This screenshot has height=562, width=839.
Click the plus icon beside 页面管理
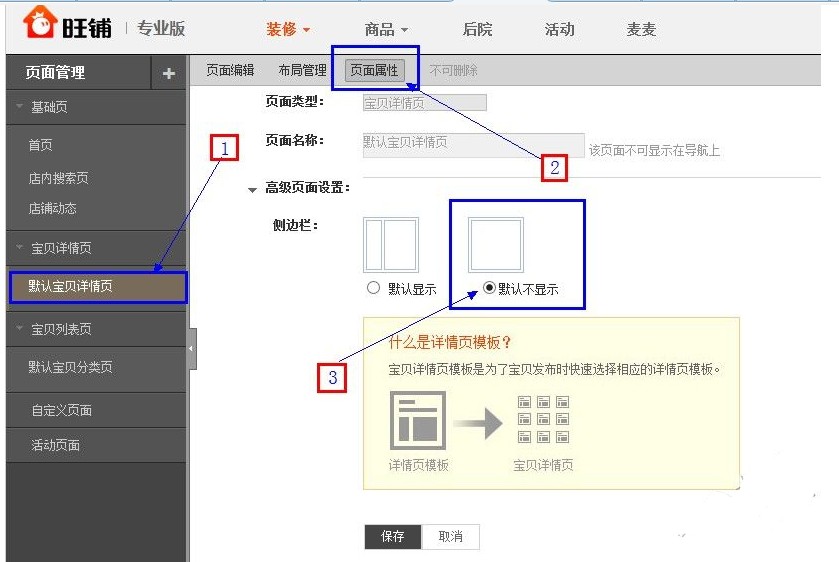tap(168, 73)
